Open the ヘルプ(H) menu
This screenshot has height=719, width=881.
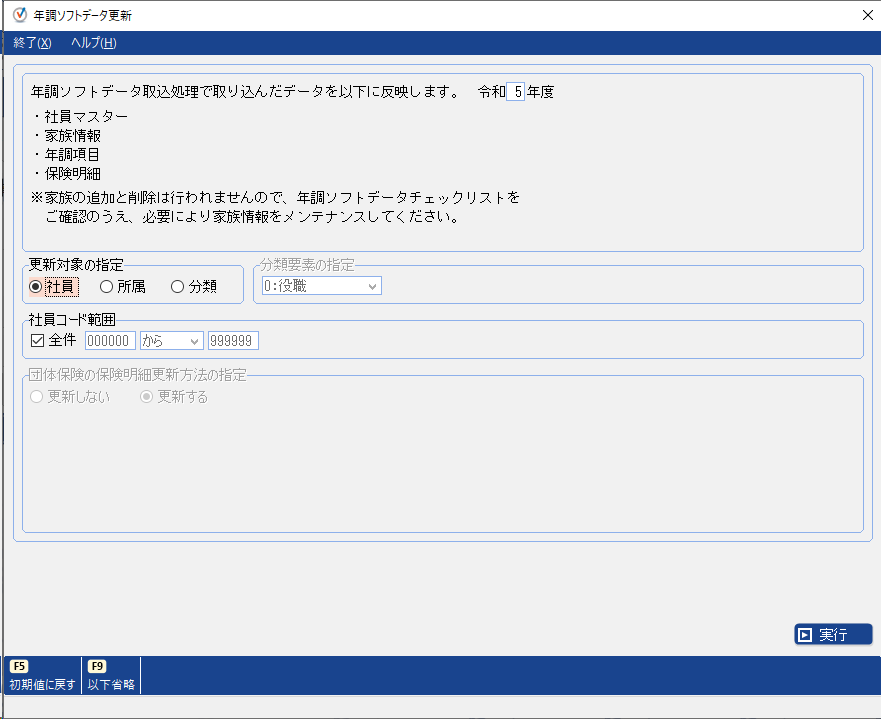(93, 43)
